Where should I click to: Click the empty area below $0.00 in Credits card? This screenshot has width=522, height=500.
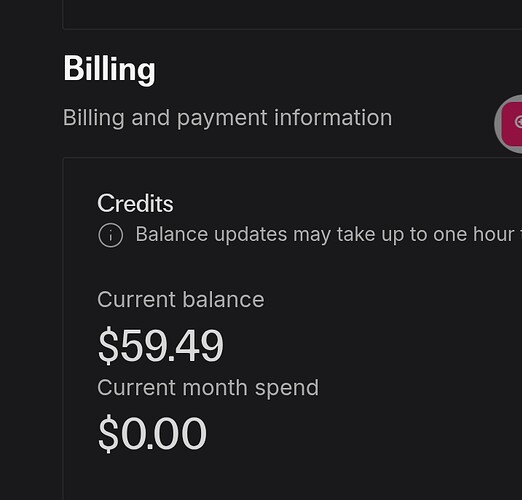click(x=292, y=478)
